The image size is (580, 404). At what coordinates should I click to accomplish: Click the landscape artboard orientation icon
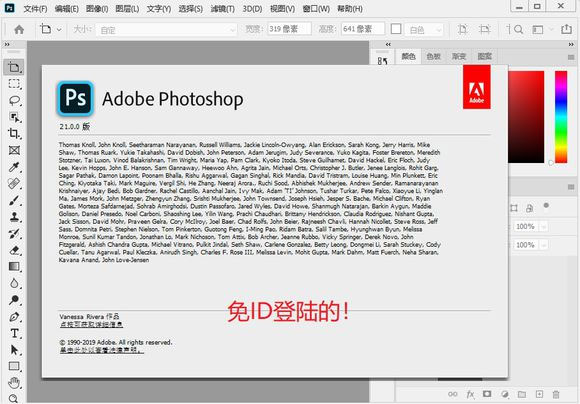point(485,29)
